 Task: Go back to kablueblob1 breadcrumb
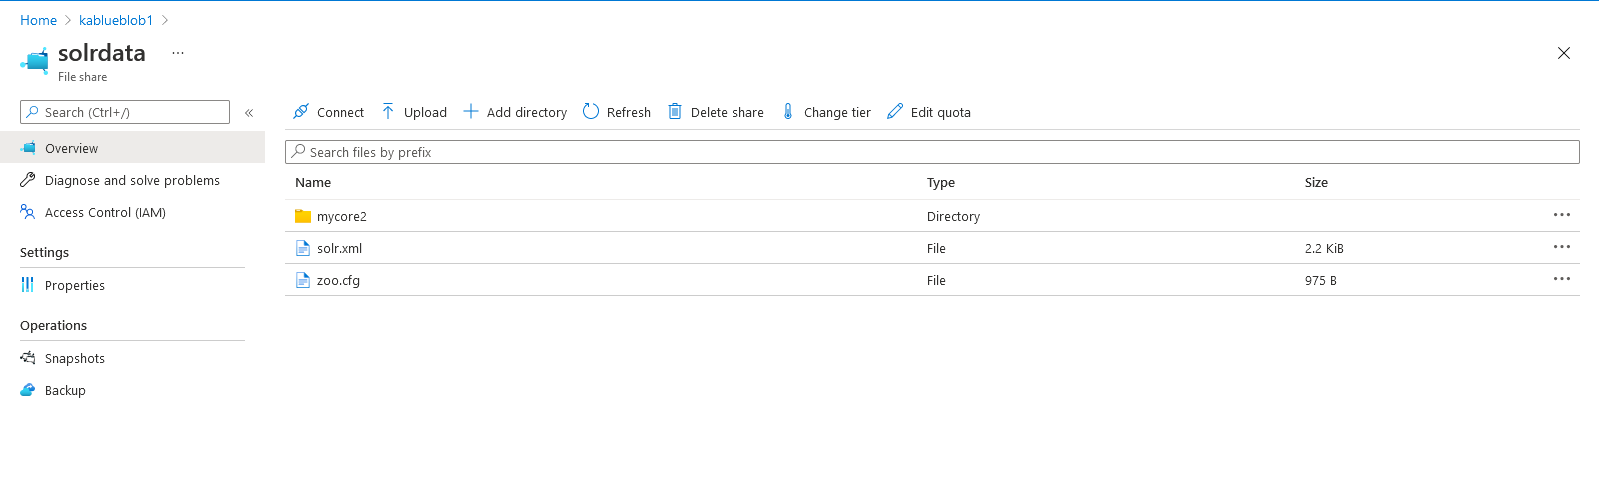click(116, 20)
